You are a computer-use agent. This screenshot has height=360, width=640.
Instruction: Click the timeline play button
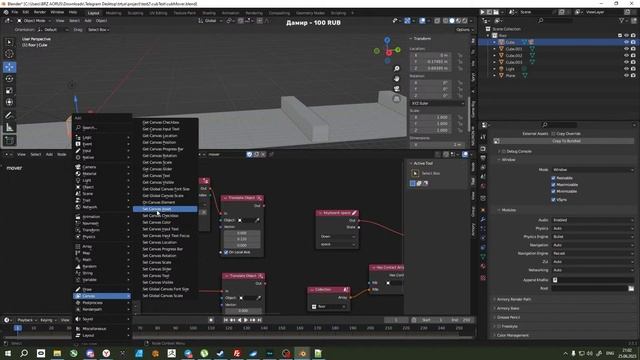[x=246, y=320]
